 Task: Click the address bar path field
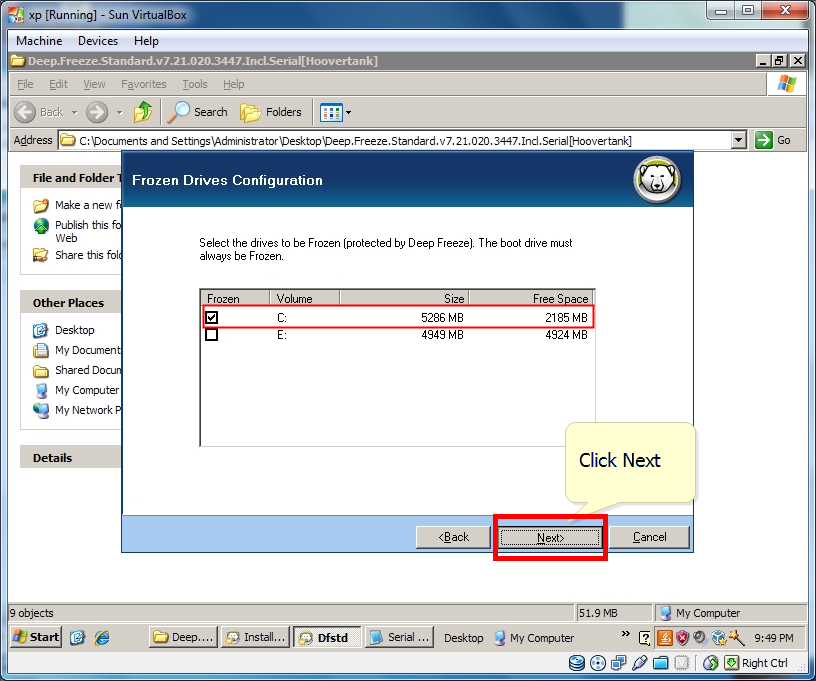[x=394, y=140]
